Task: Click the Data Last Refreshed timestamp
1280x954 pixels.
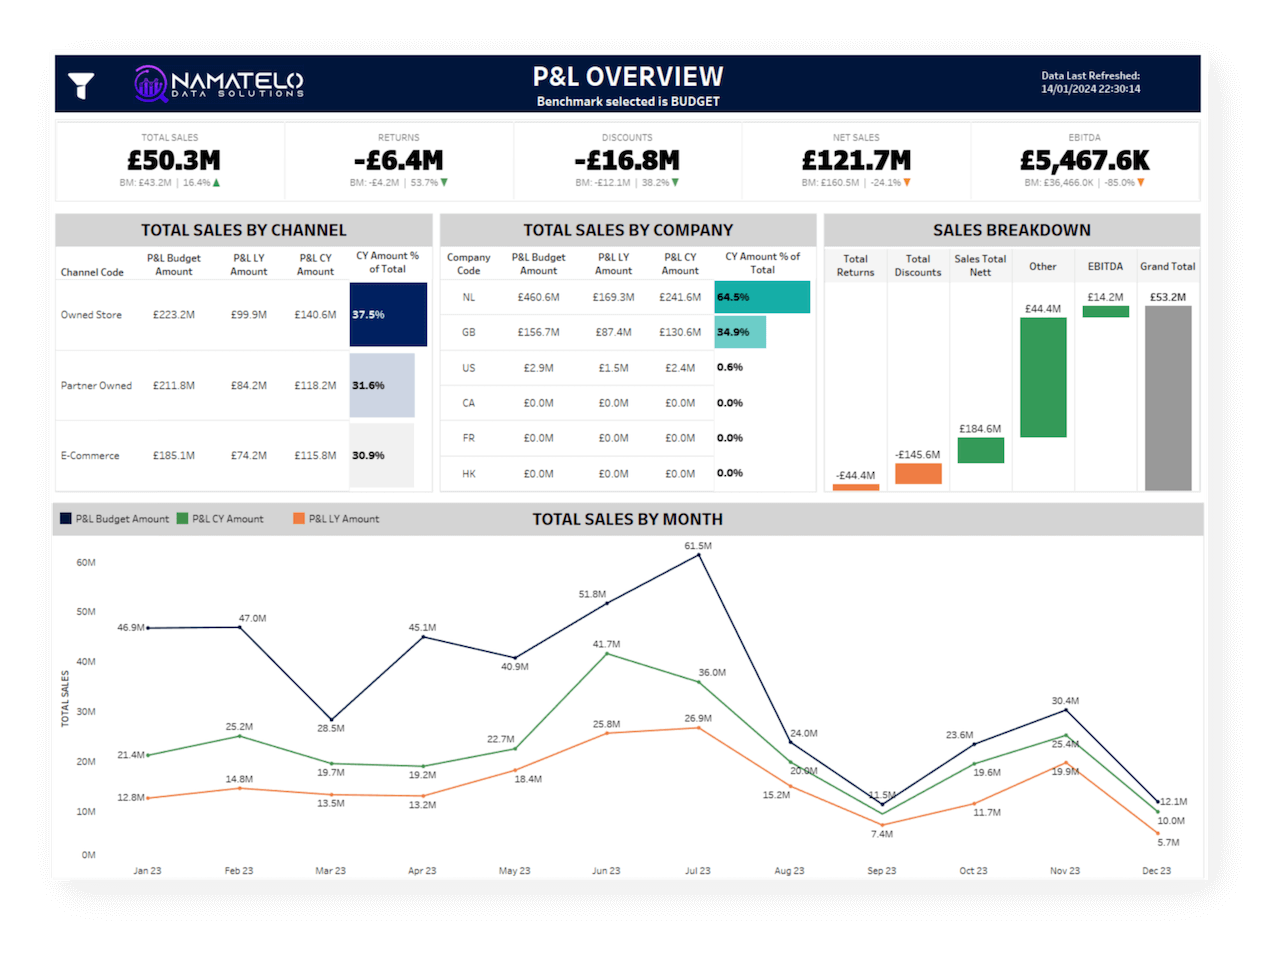Action: coord(1091,82)
